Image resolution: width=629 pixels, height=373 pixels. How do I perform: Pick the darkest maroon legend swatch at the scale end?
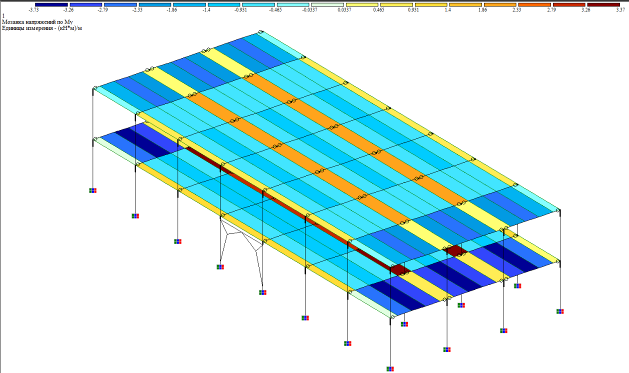[603, 5]
